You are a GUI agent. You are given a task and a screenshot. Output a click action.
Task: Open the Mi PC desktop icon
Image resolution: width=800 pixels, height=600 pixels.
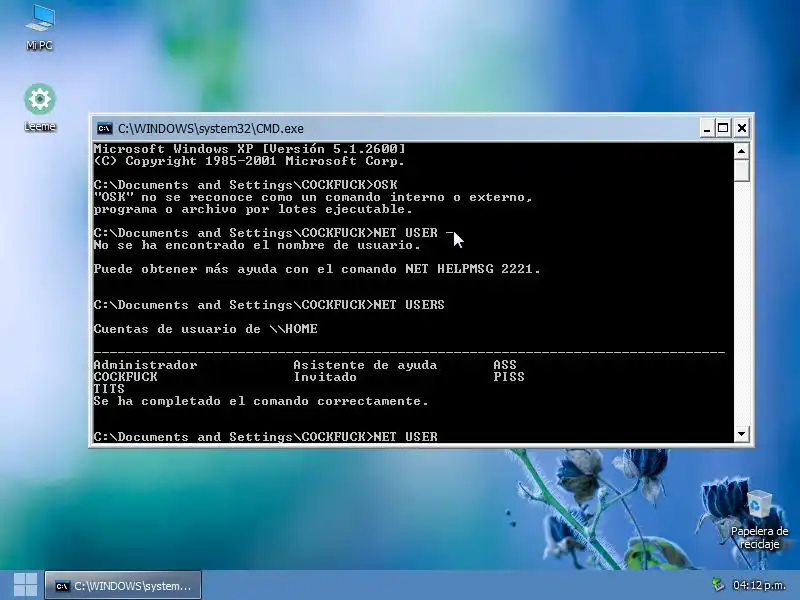[x=40, y=27]
